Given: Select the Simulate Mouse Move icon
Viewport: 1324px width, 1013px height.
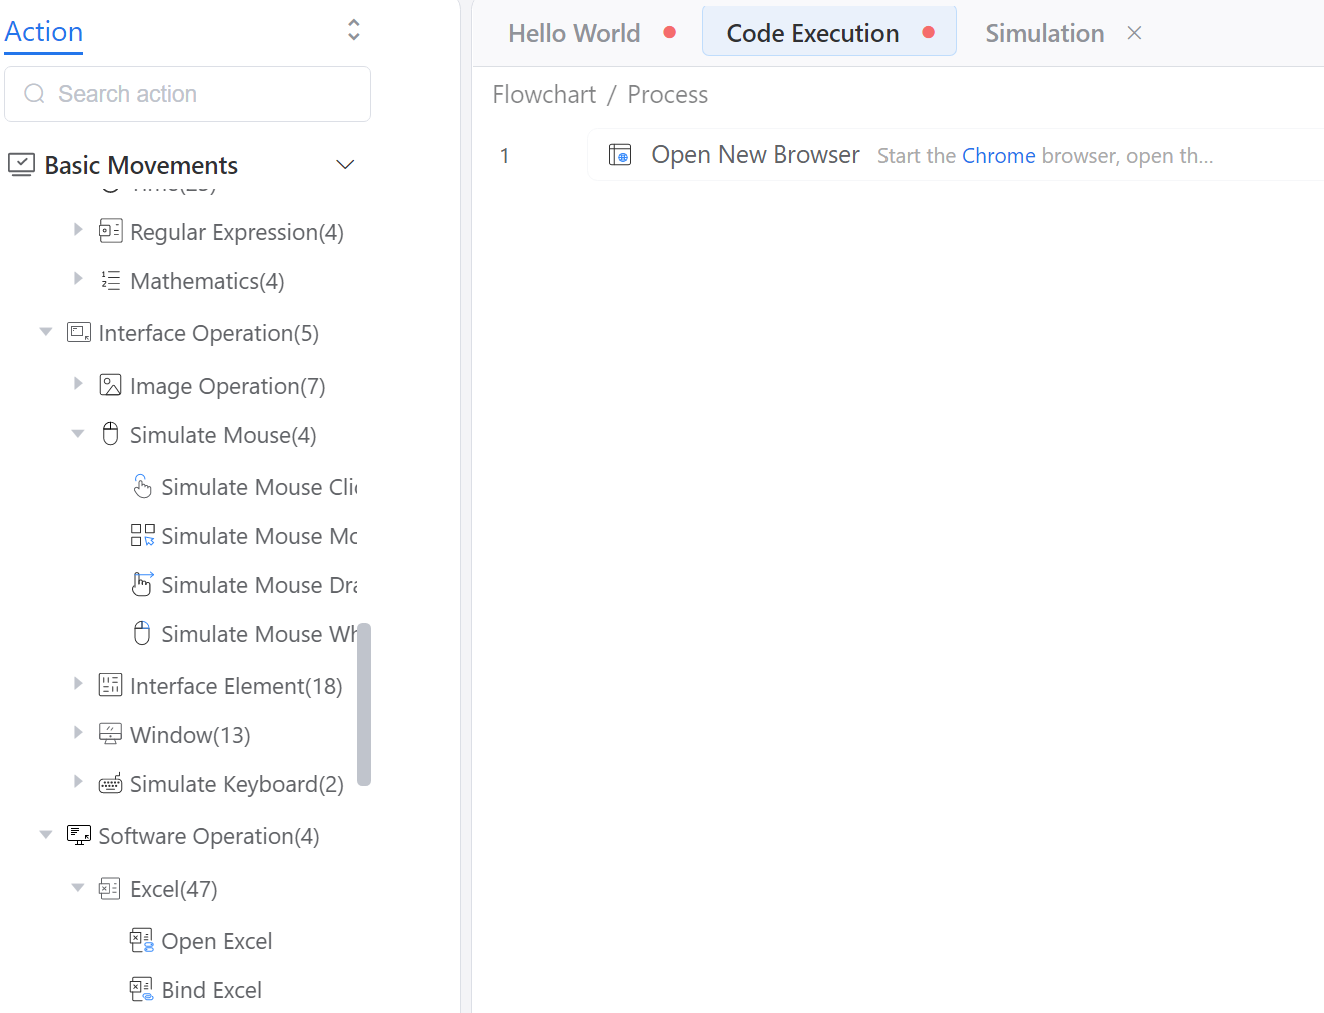Looking at the screenshot, I should [142, 535].
